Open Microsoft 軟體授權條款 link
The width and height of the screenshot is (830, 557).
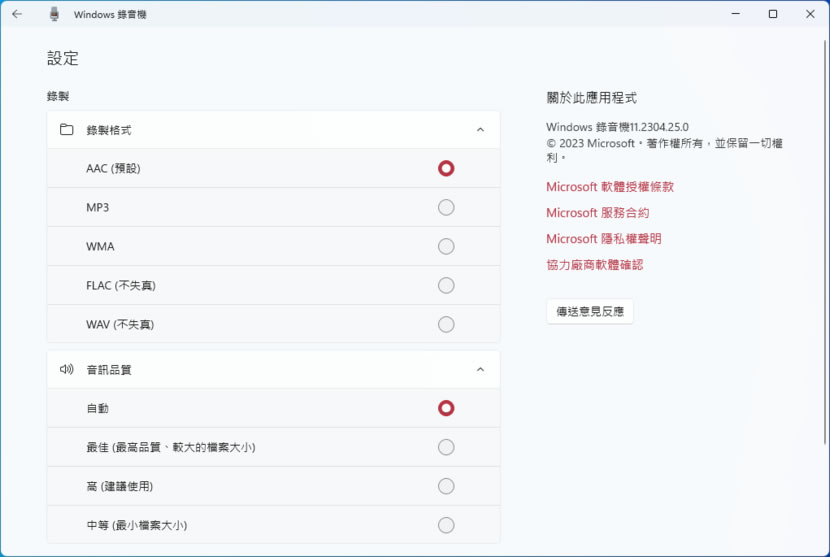tap(610, 187)
